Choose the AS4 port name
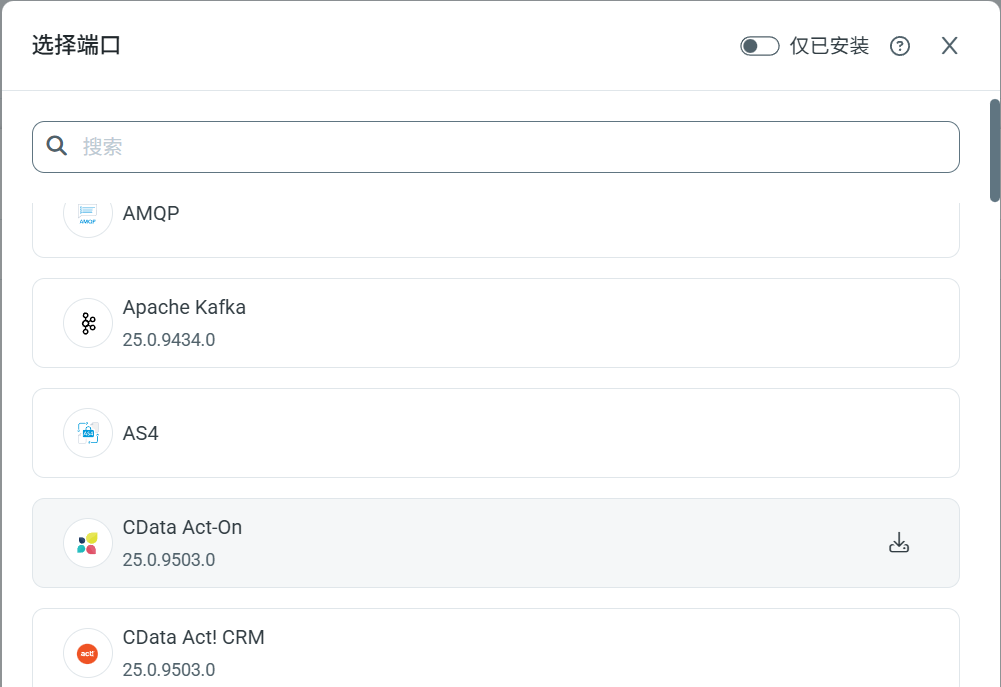The width and height of the screenshot is (1001, 687). pyautogui.click(x=141, y=433)
